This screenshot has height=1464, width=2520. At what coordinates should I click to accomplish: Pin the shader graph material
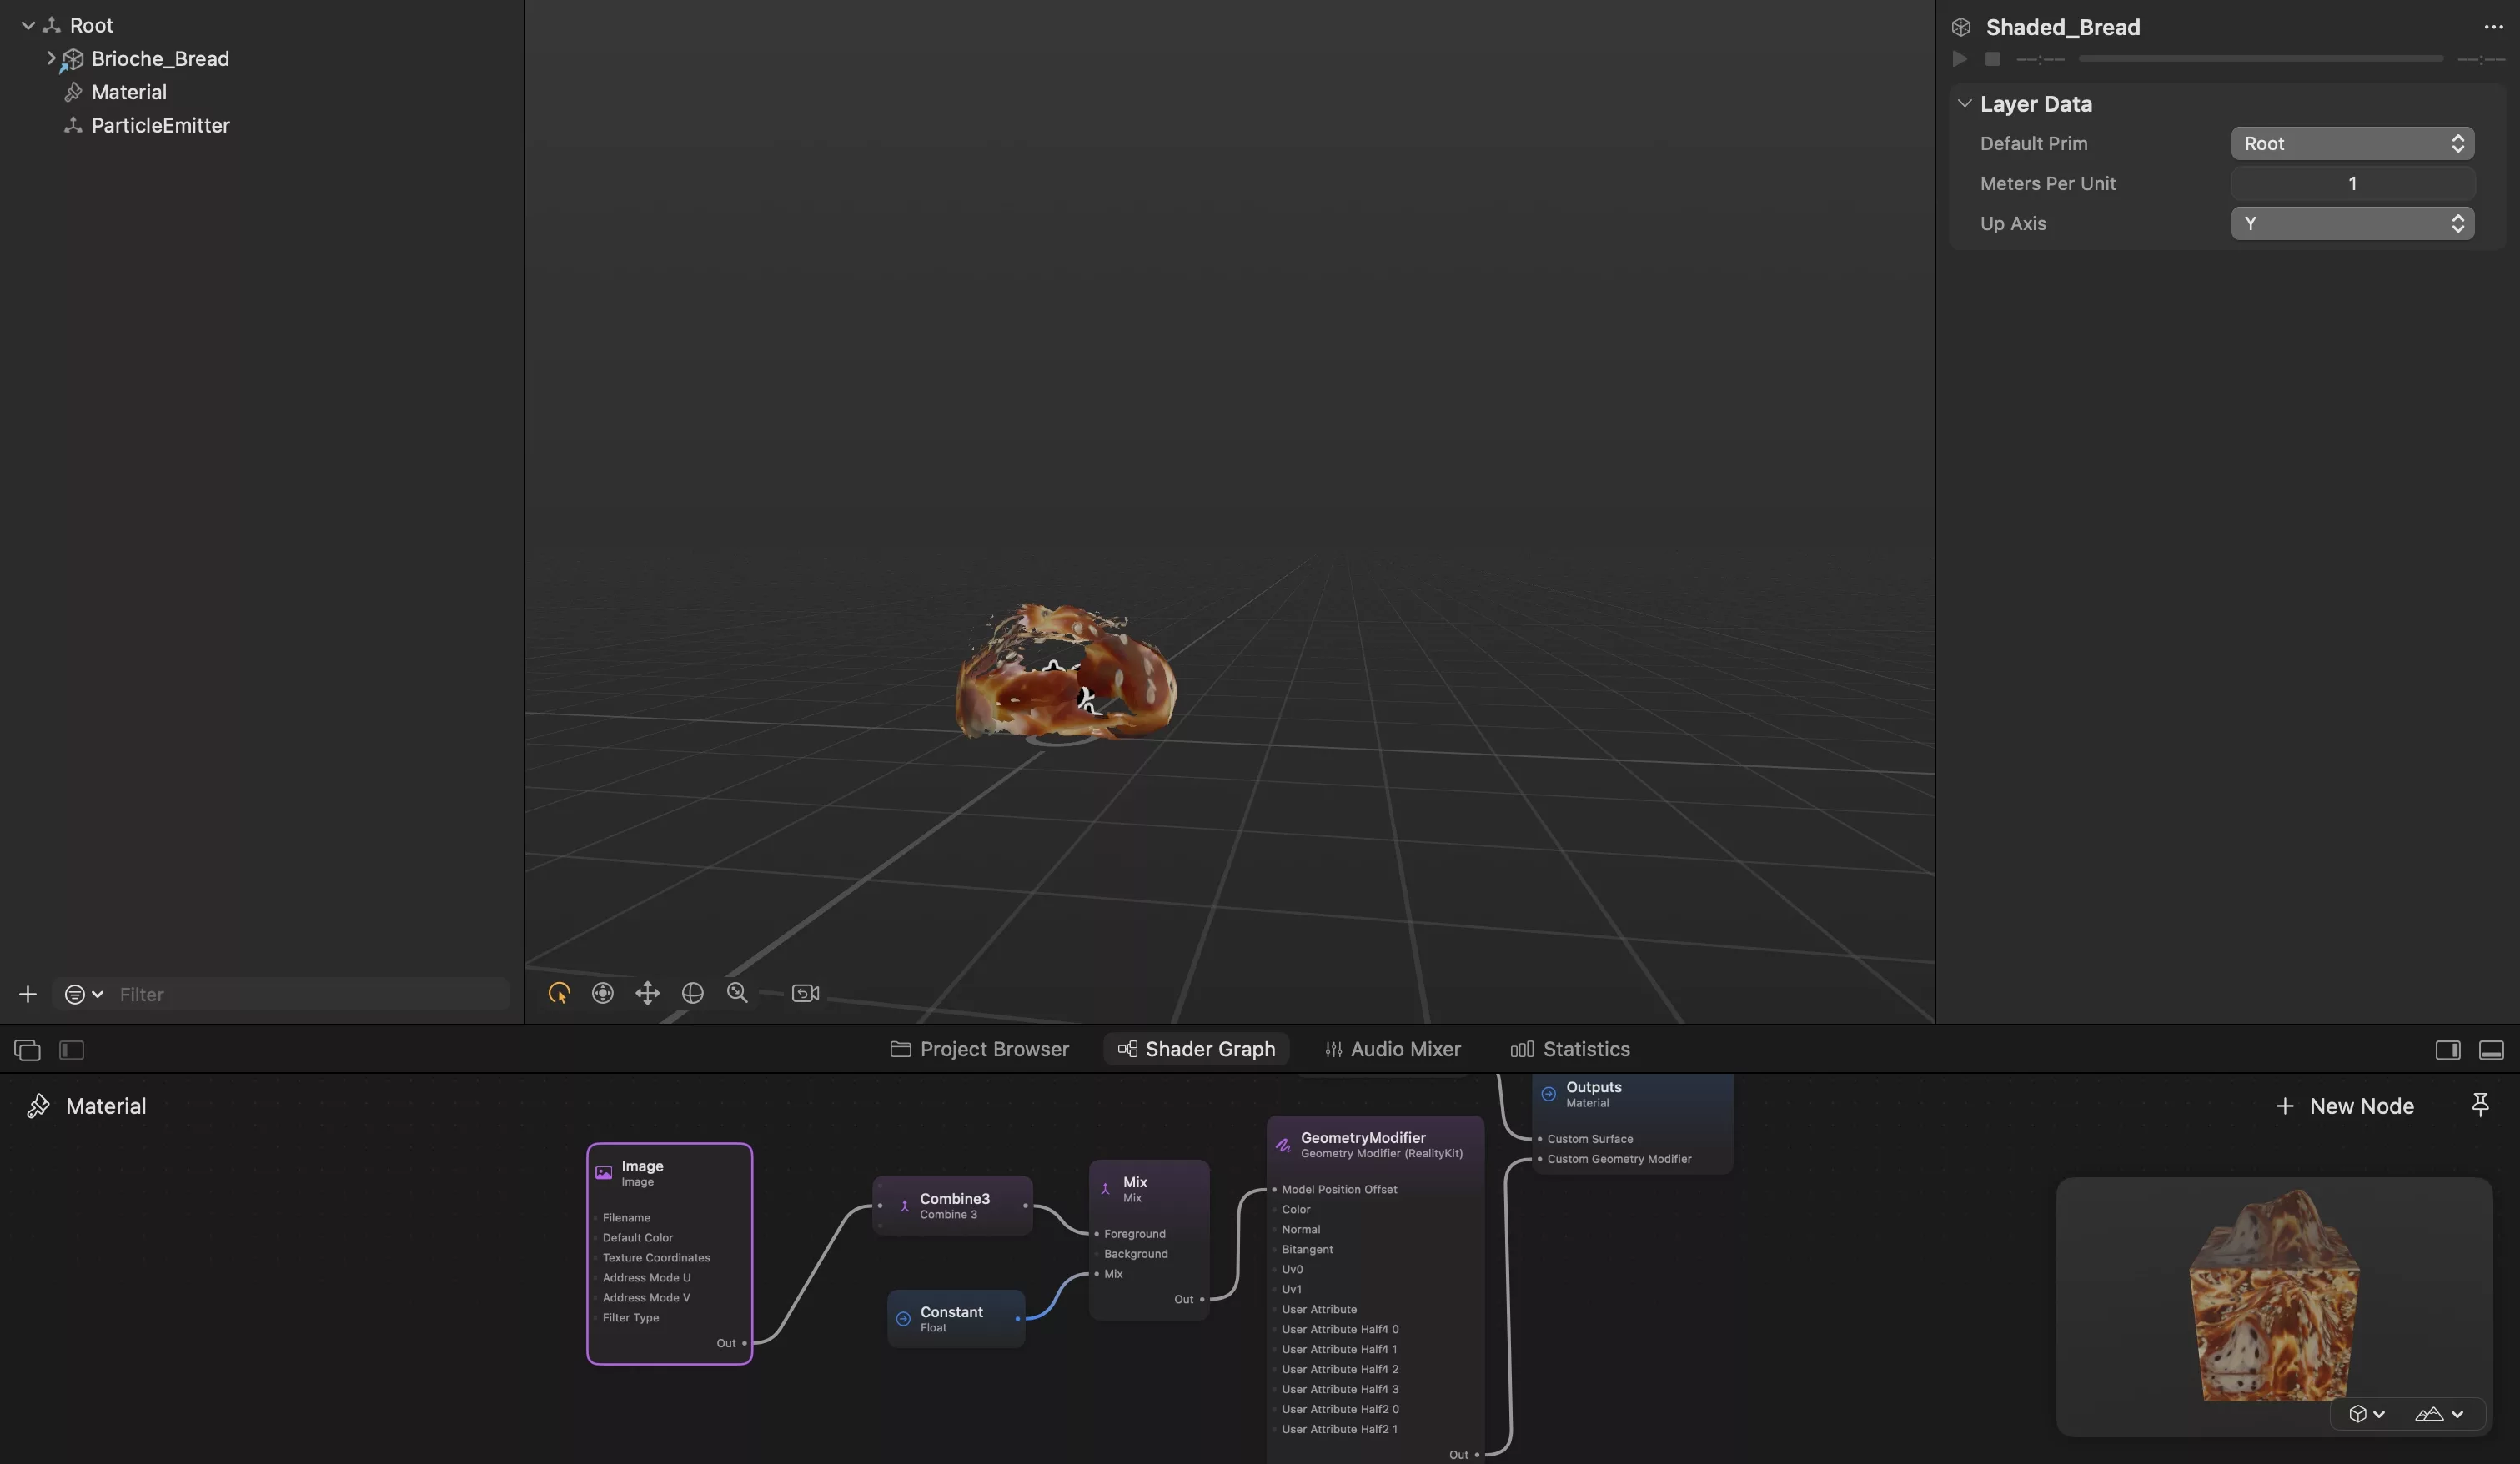coord(2480,1105)
